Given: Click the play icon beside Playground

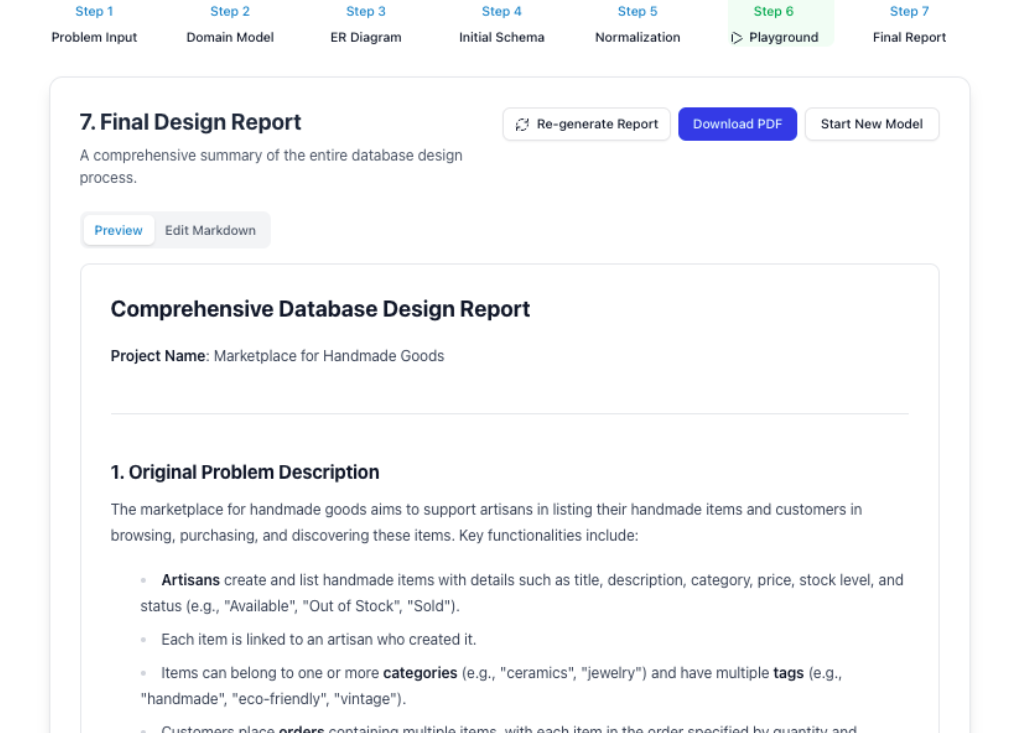Looking at the screenshot, I should click(x=736, y=38).
